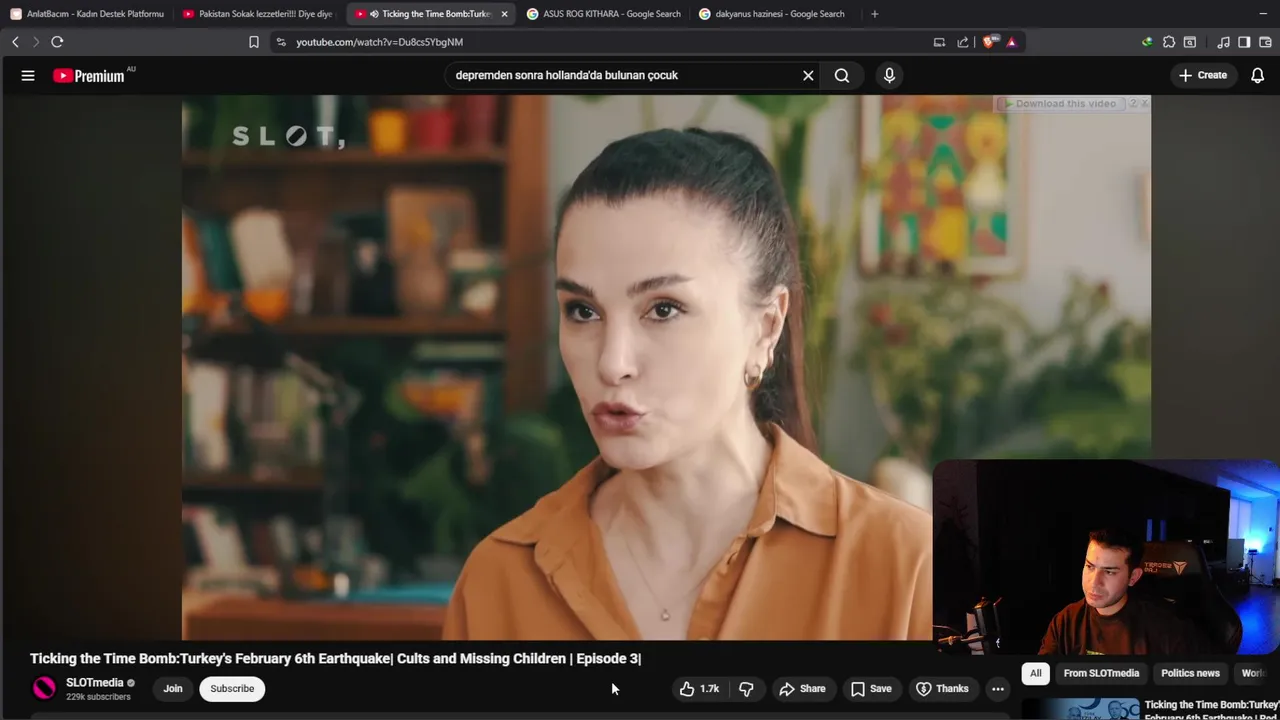Click the browser address bar URL
This screenshot has height=720, width=1280.
[379, 42]
